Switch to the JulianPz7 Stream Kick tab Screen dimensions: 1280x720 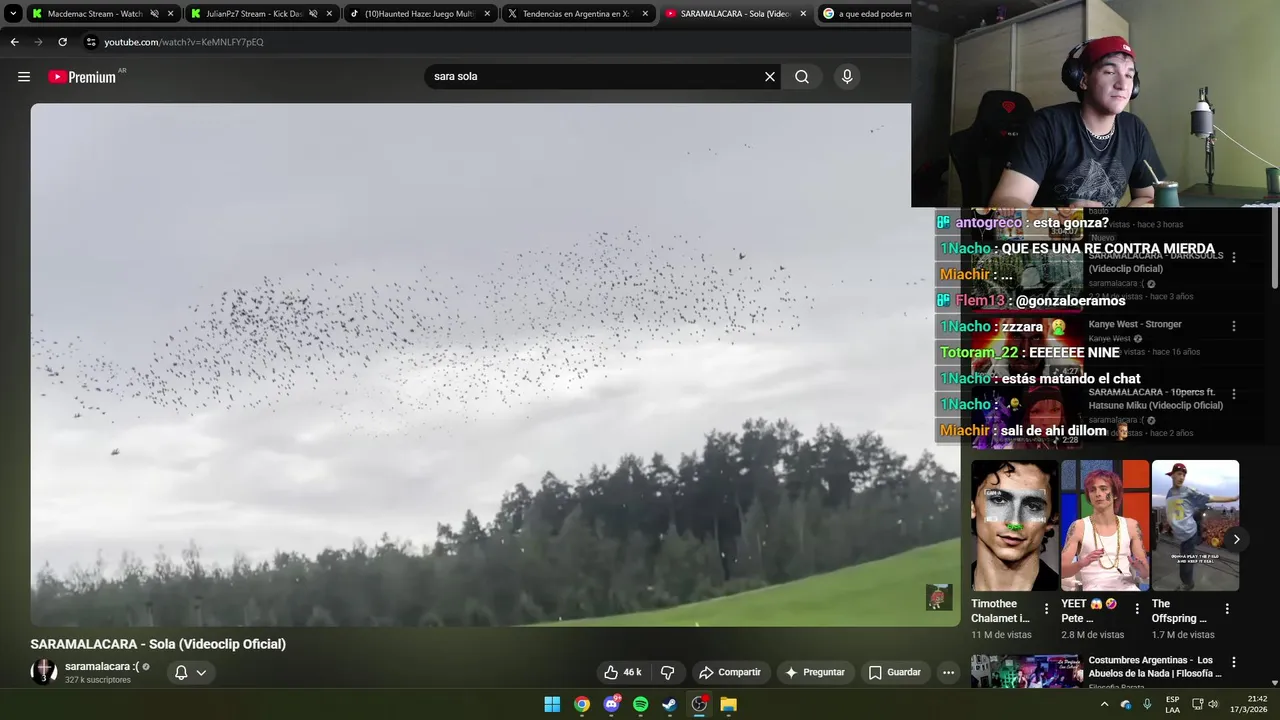point(261,14)
